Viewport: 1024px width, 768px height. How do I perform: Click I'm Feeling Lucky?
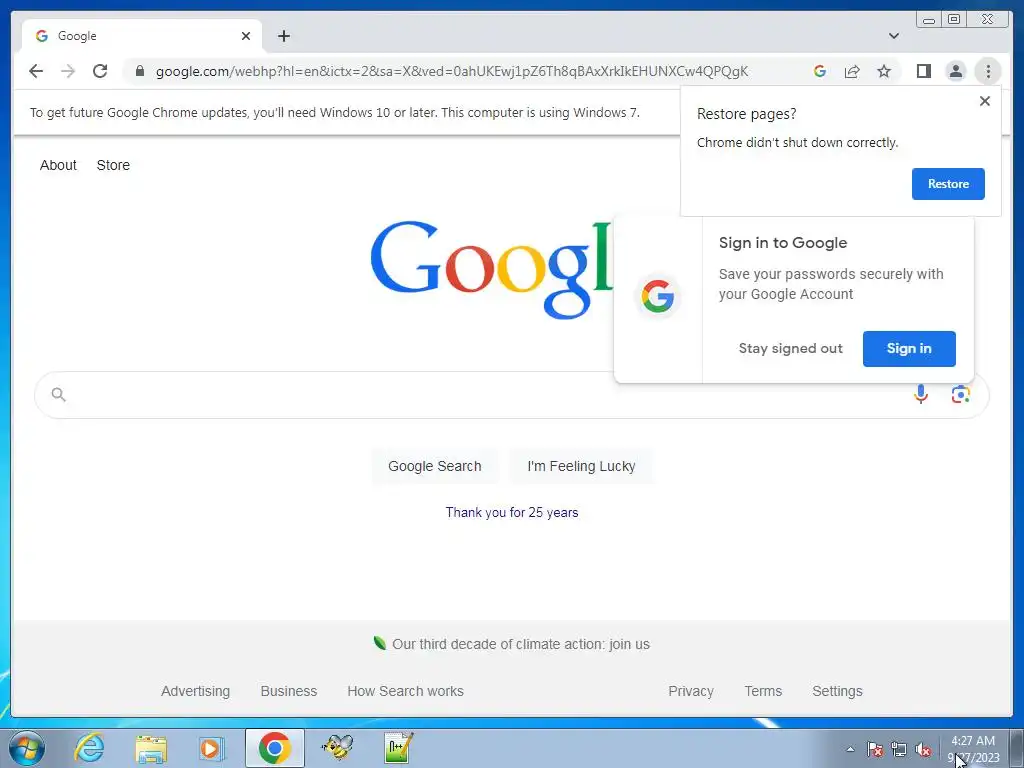pyautogui.click(x=581, y=466)
